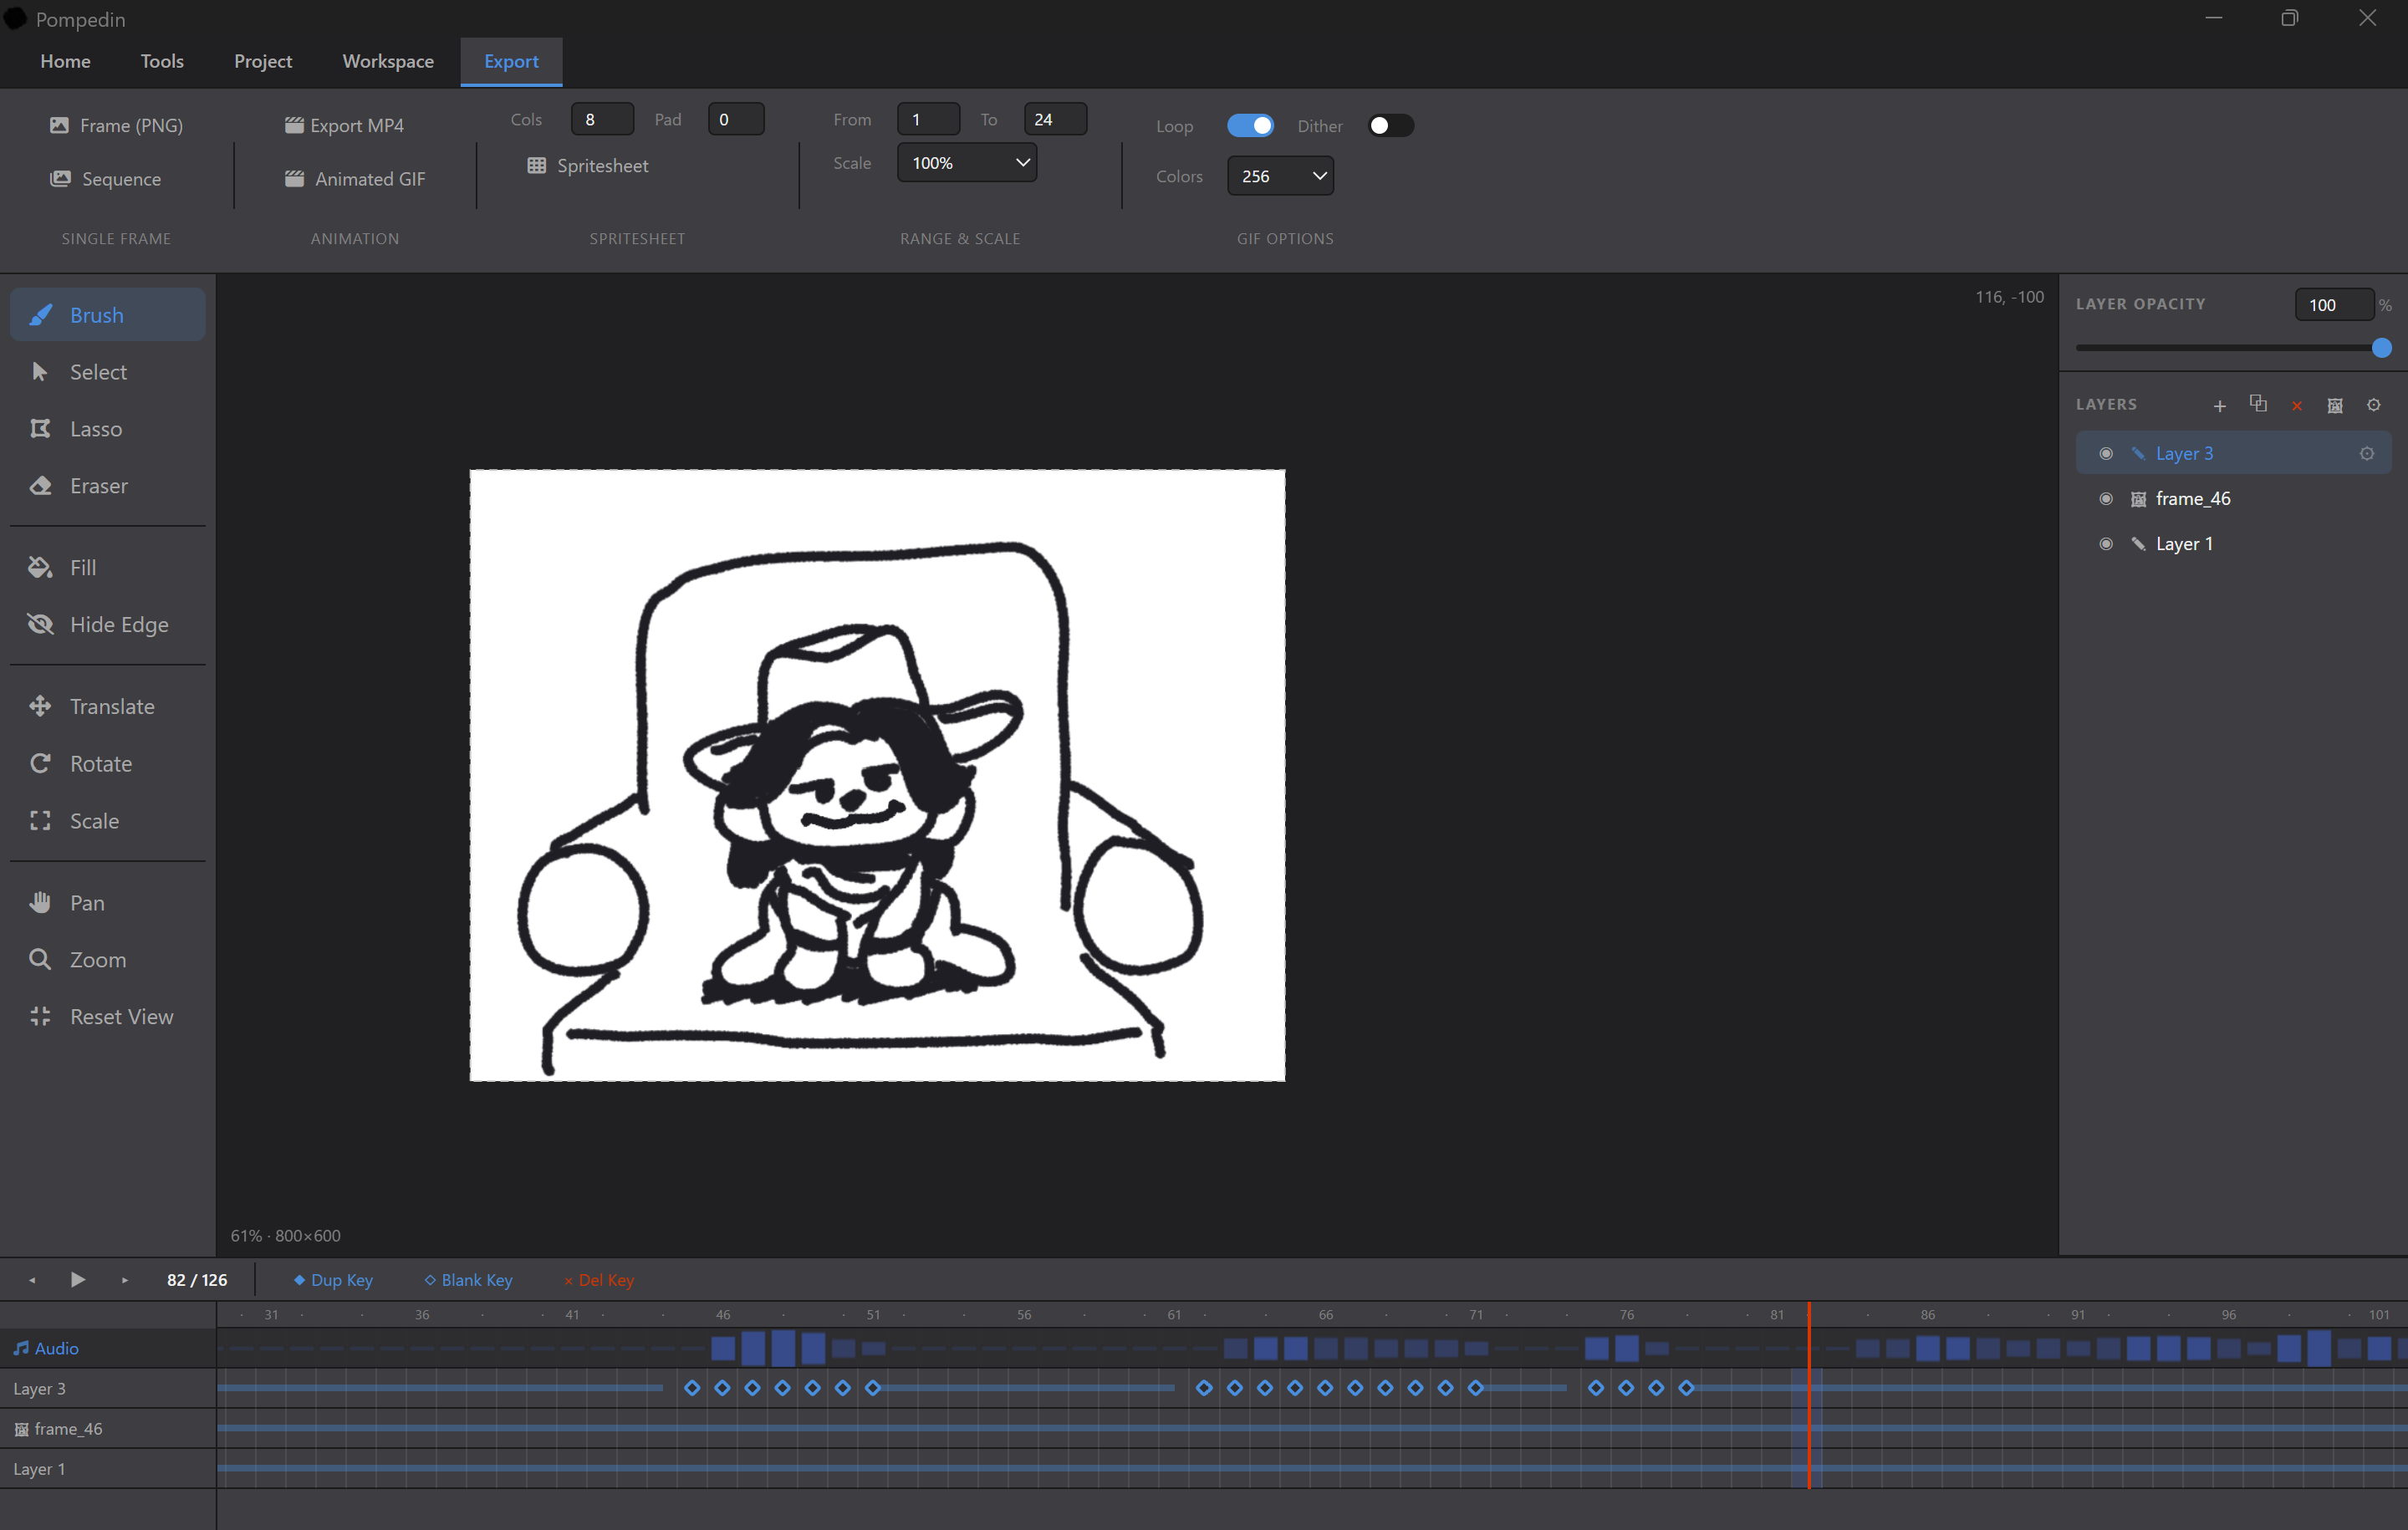The width and height of the screenshot is (2408, 1530).
Task: Pick the Rotate tool
Action: point(100,764)
